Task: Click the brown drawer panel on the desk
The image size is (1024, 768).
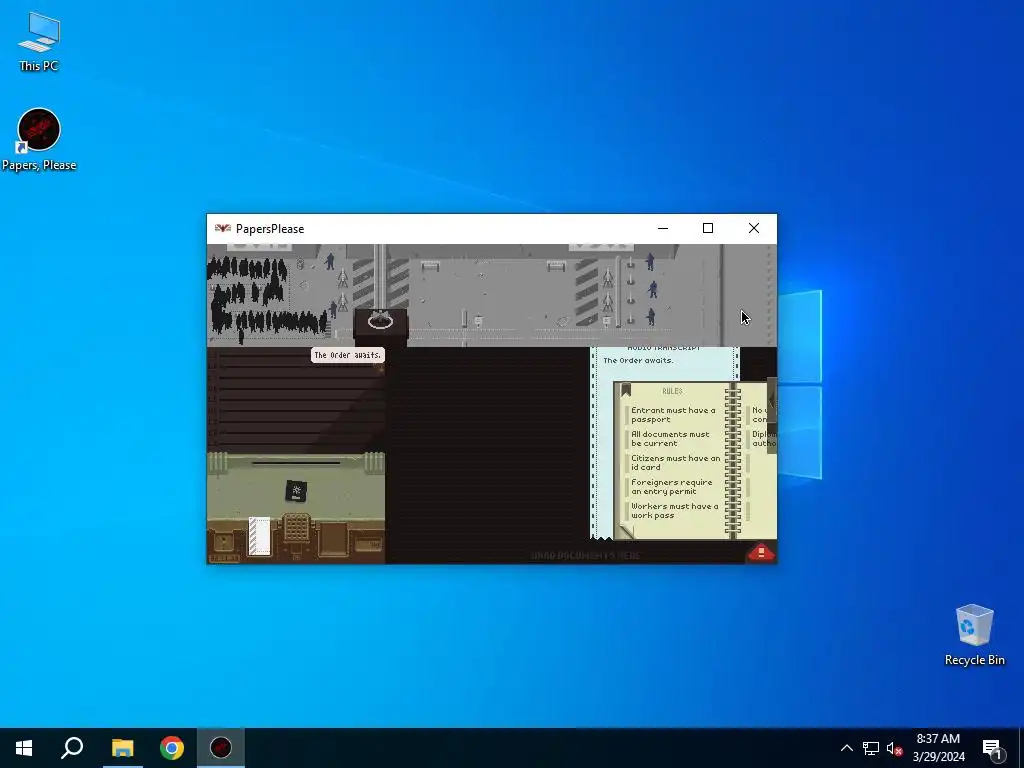Action: click(x=333, y=538)
